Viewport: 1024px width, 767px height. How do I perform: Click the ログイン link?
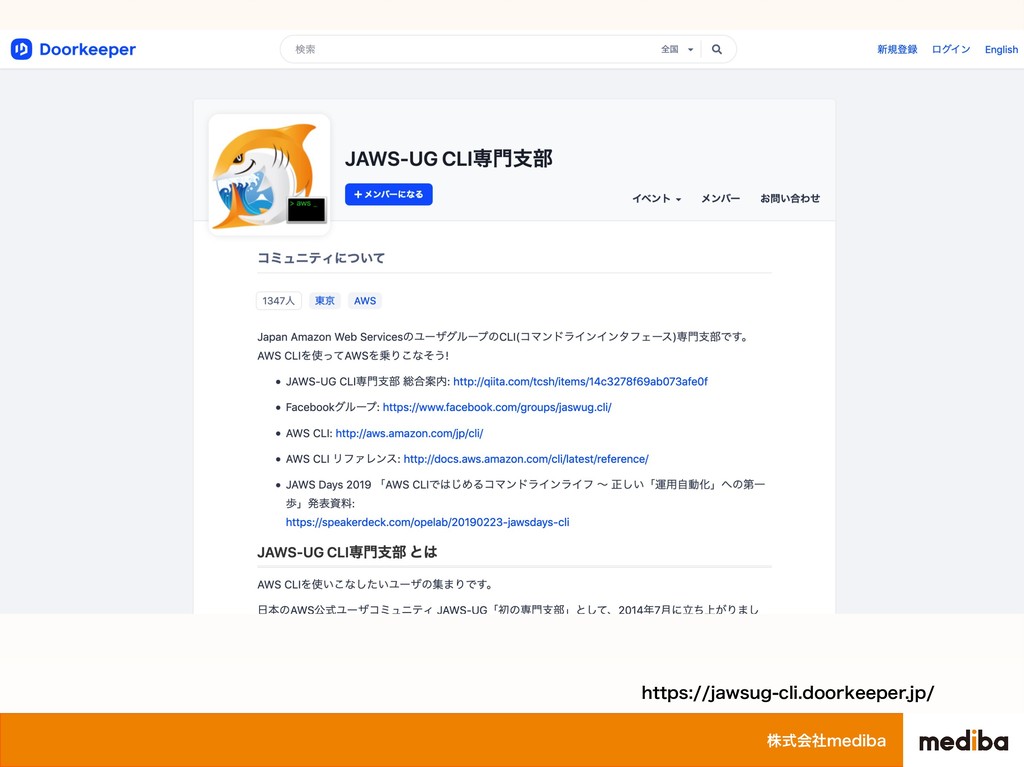click(951, 50)
